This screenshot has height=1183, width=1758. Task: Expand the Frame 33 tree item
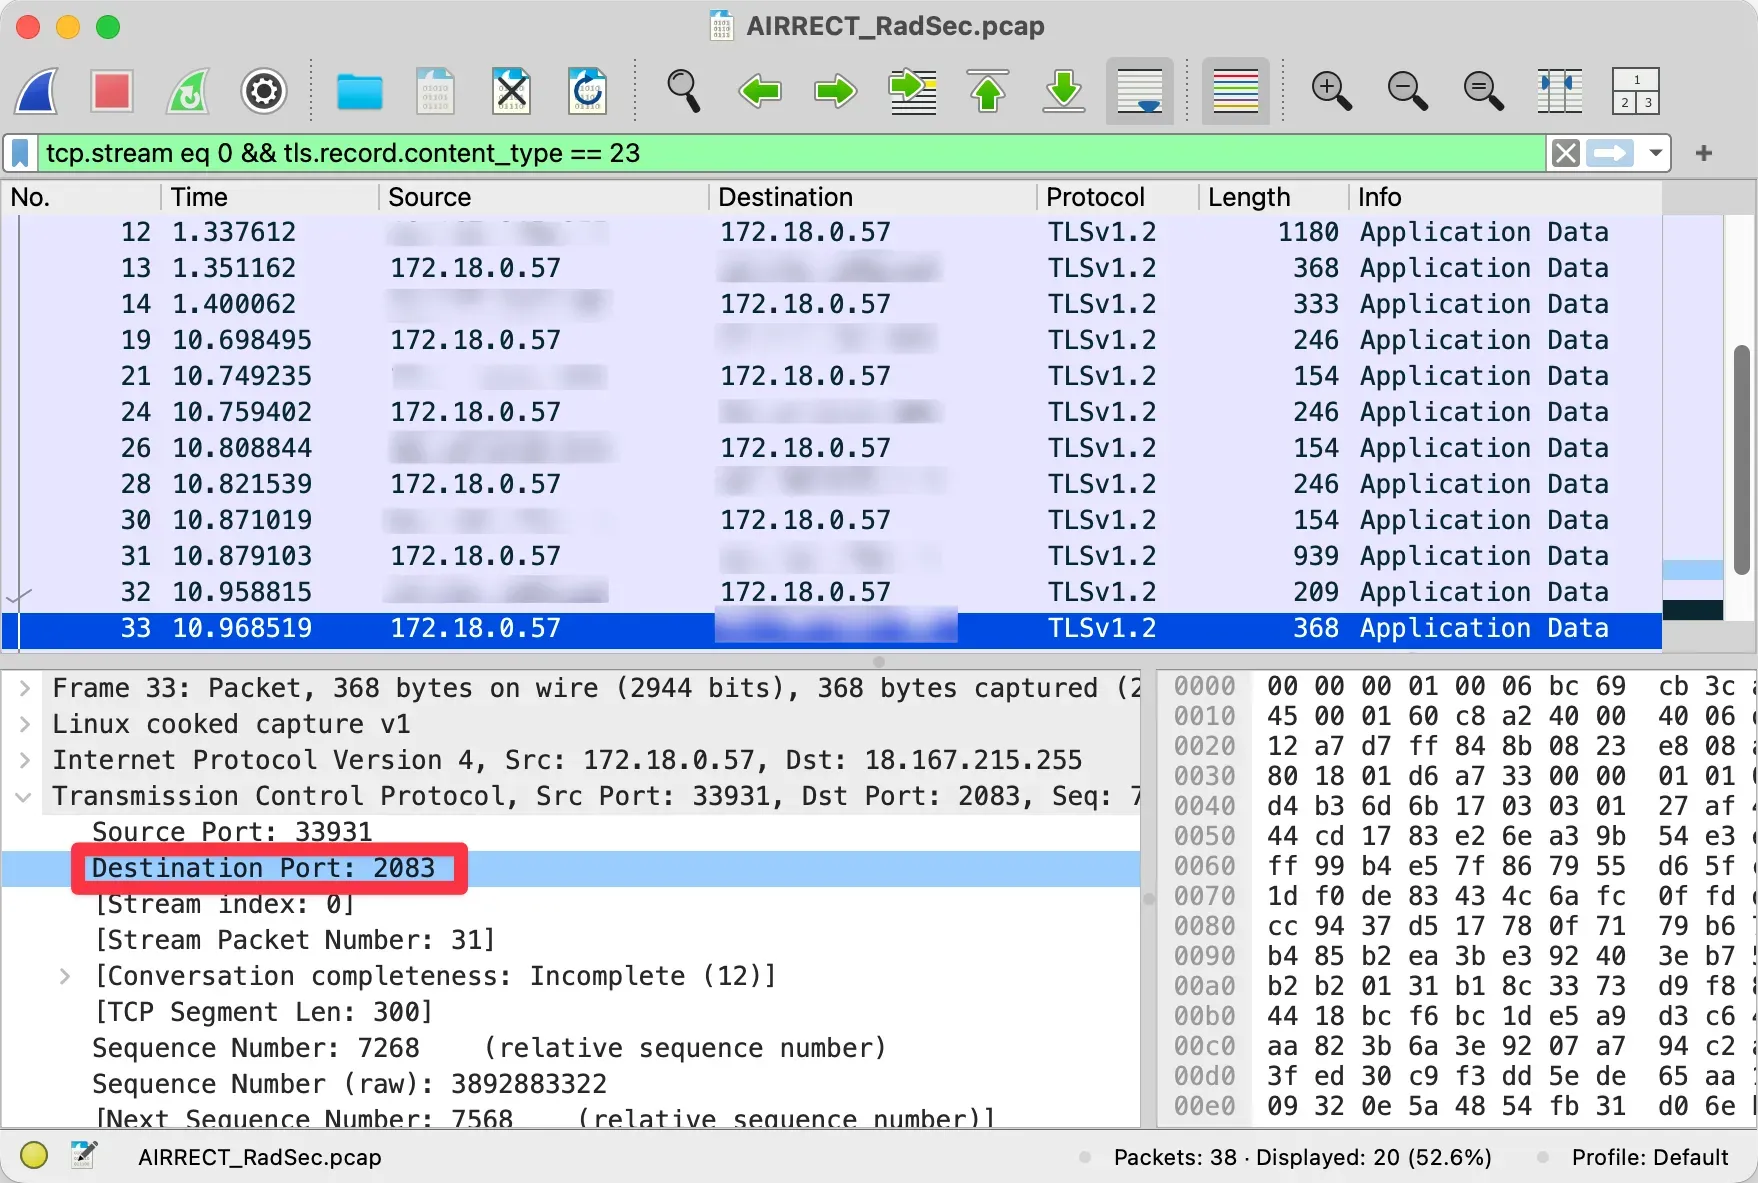(x=25, y=688)
